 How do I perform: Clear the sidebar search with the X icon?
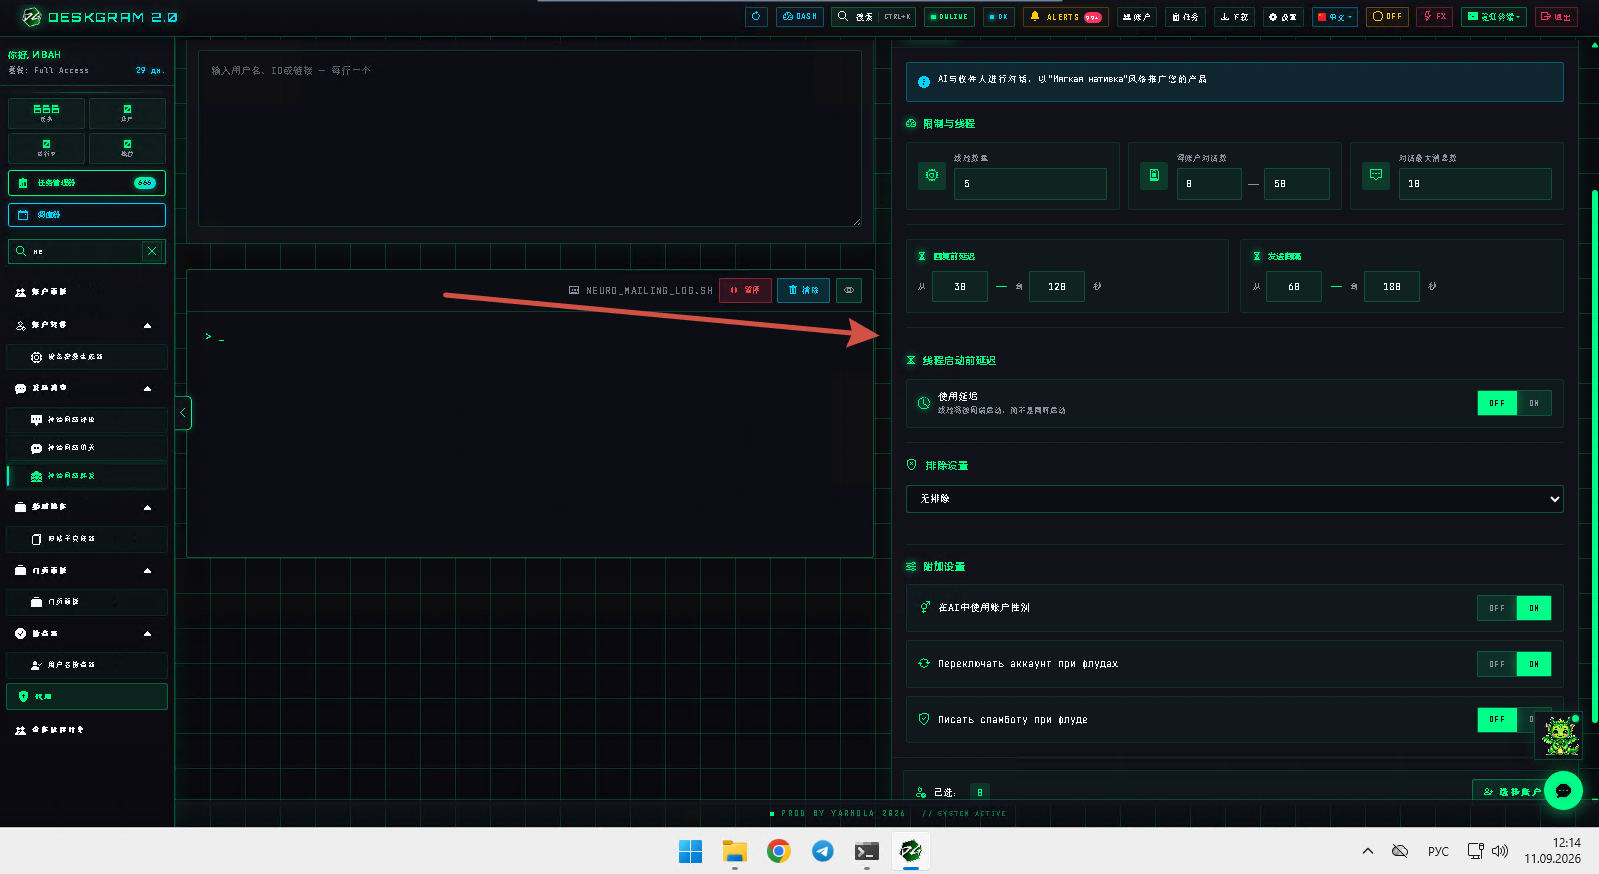tap(152, 251)
